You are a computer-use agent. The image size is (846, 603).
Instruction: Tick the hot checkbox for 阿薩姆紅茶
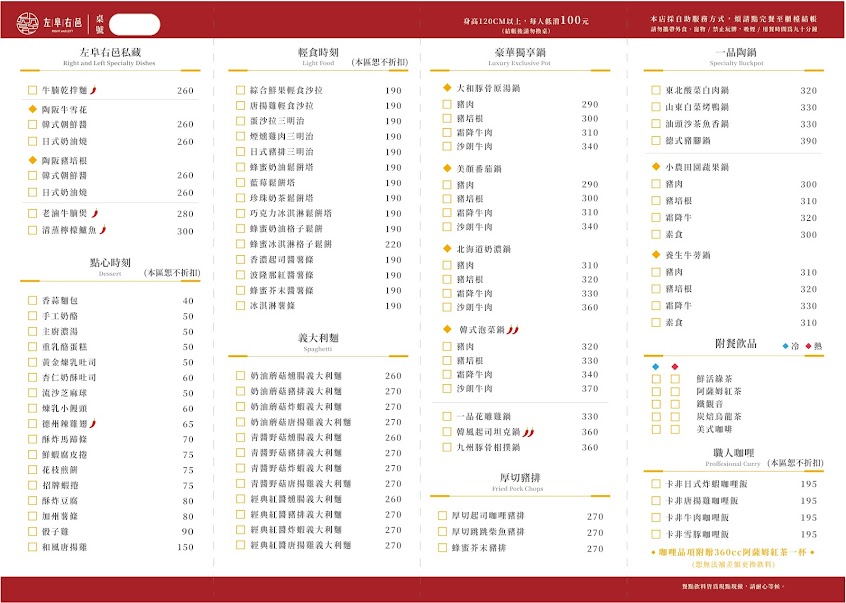pyautogui.click(x=675, y=392)
